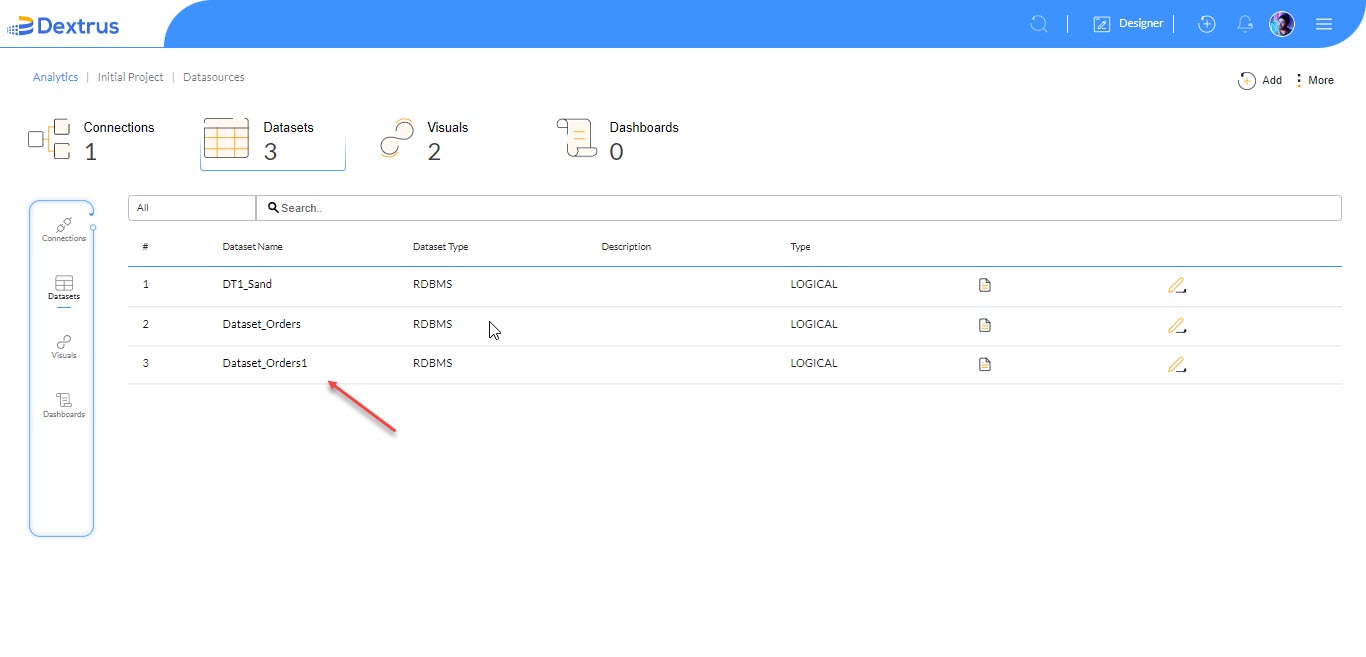The image size is (1366, 657).
Task: Open the Designer mode switcher
Action: coord(1128,24)
